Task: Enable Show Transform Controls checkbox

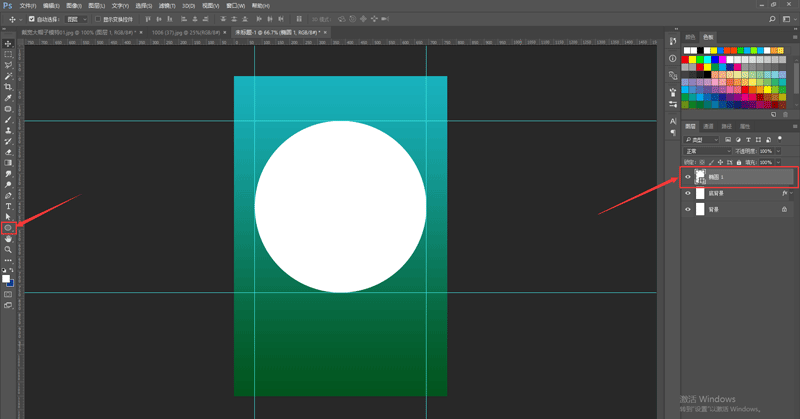Action: pyautogui.click(x=97, y=19)
